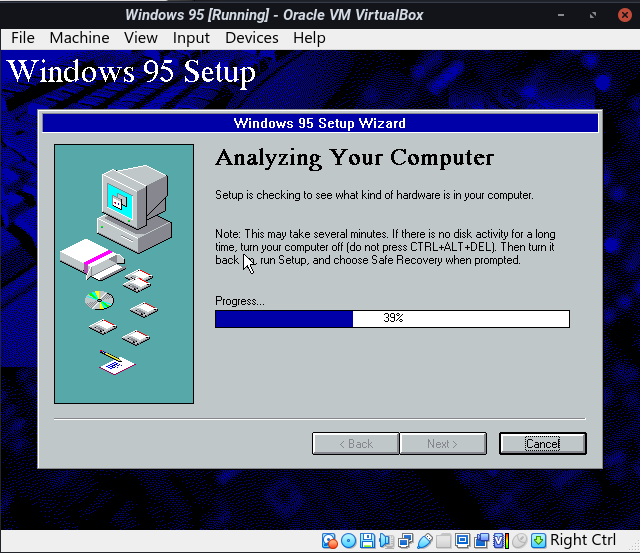Image resolution: width=640 pixels, height=553 pixels.
Task: Click the greyed-out Next button
Action: [442, 443]
